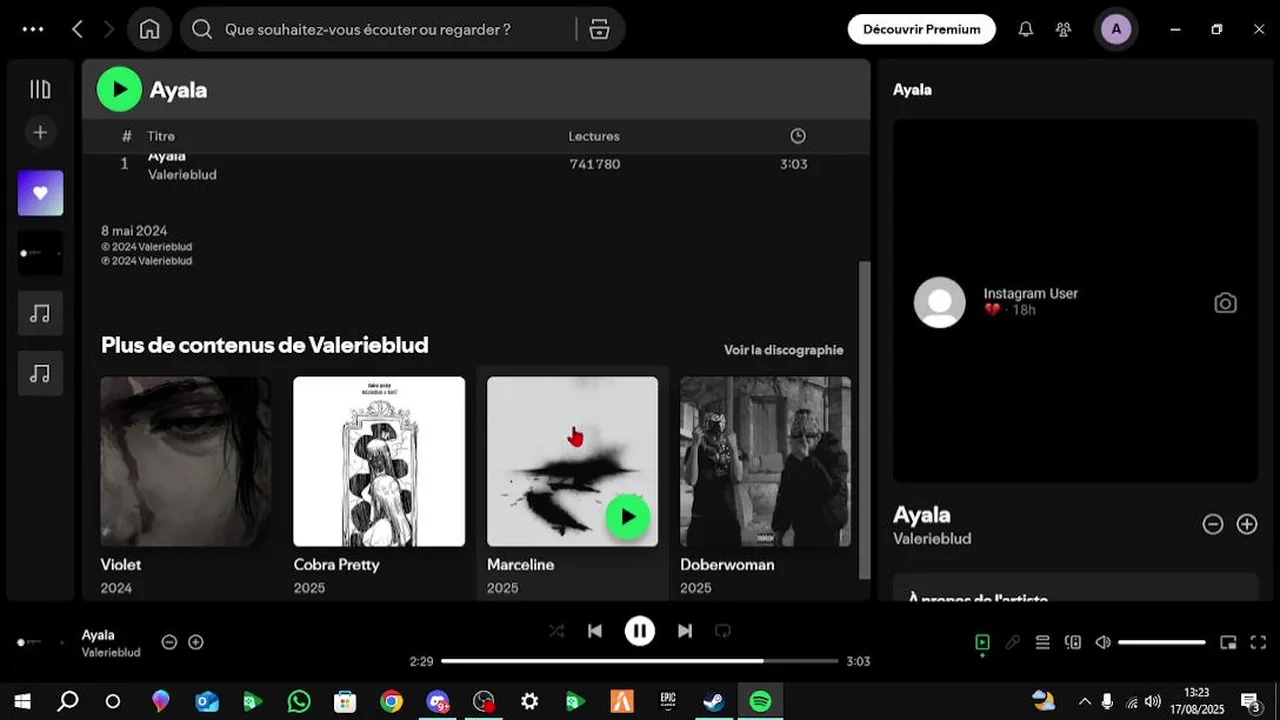
Task: Open the queue icon
Action: tap(1042, 642)
